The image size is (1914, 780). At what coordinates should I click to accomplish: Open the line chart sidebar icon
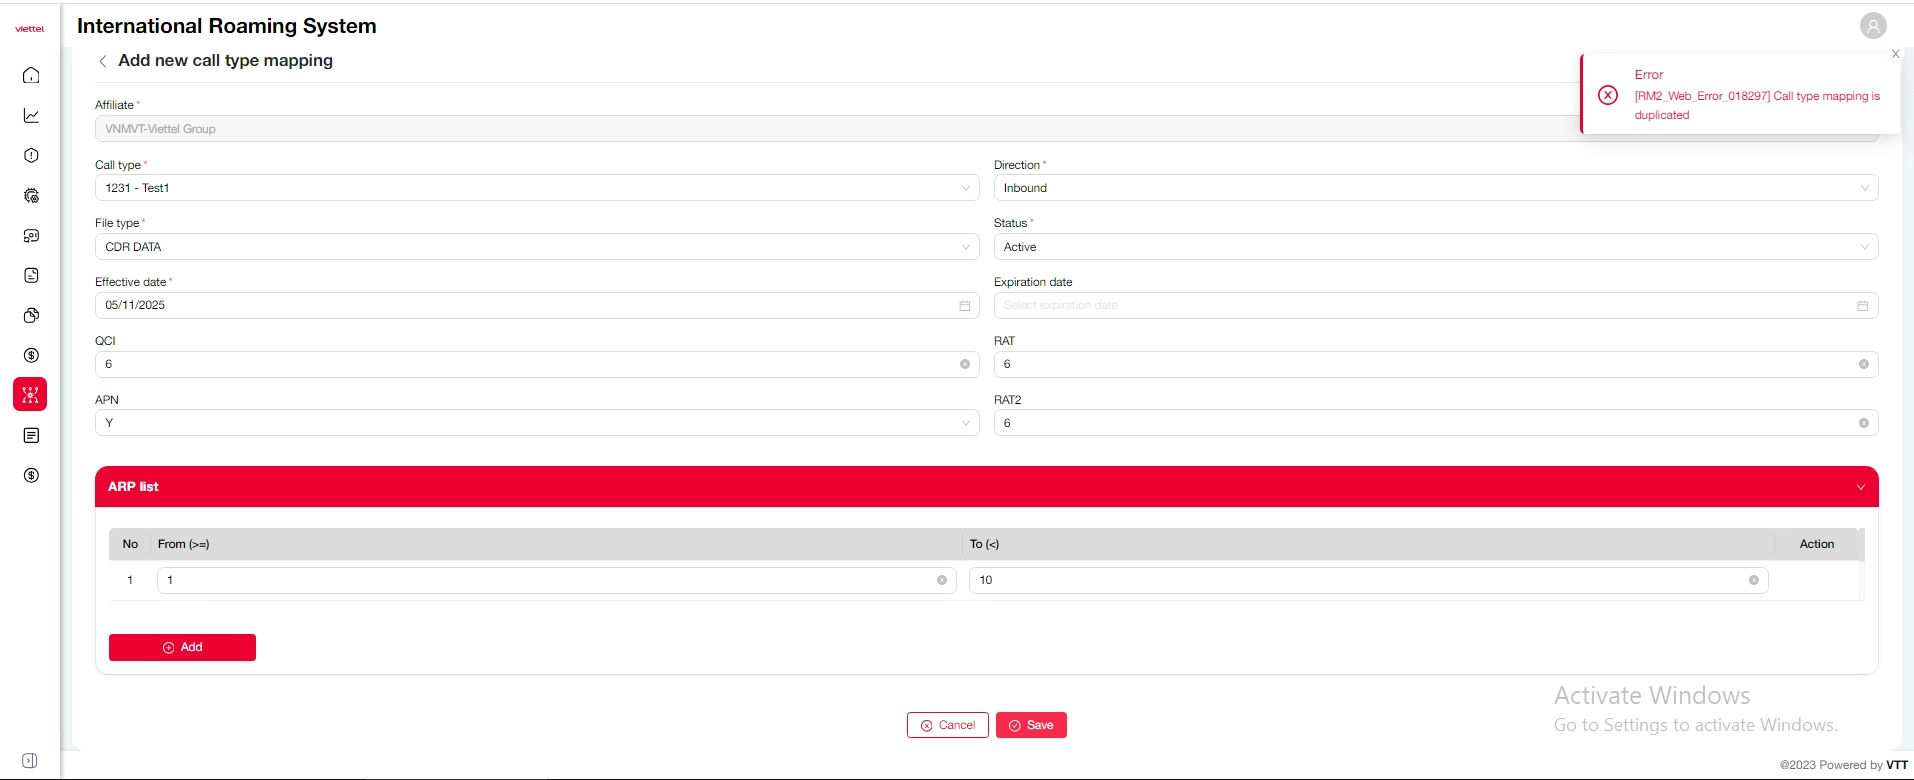tap(31, 116)
